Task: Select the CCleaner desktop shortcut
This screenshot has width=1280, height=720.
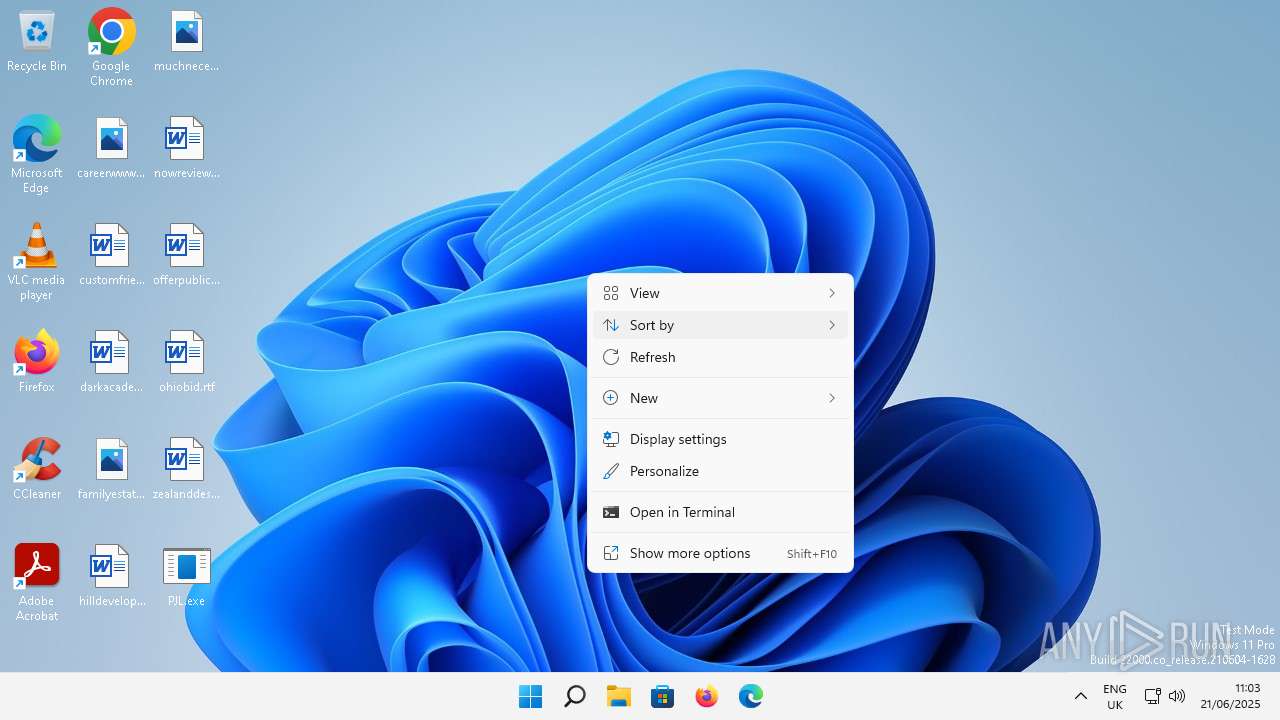Action: pyautogui.click(x=37, y=469)
